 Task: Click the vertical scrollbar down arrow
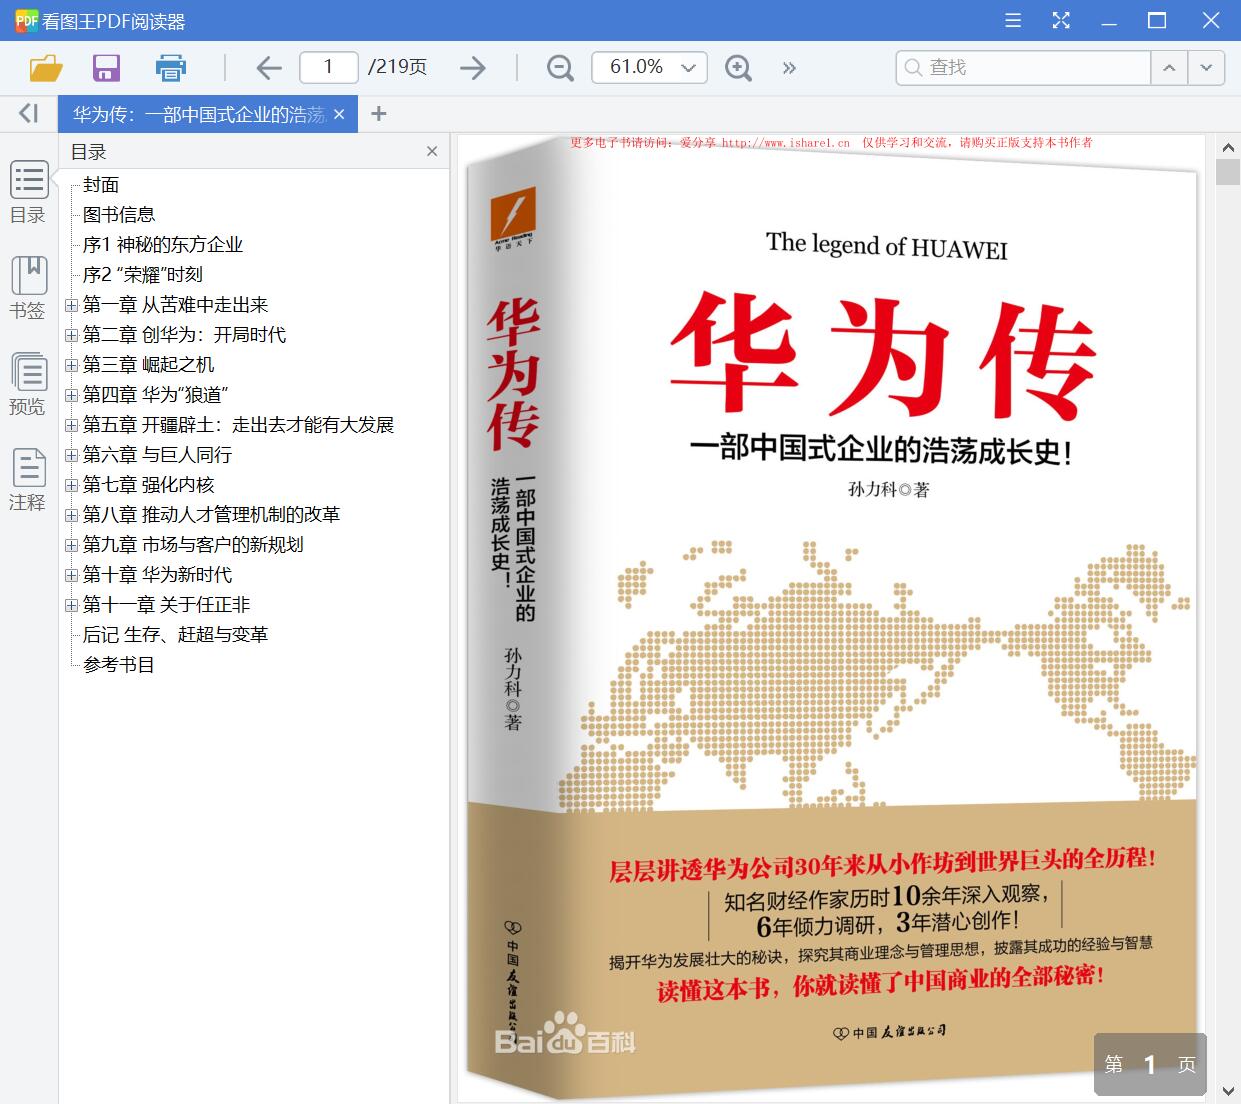(1228, 1090)
